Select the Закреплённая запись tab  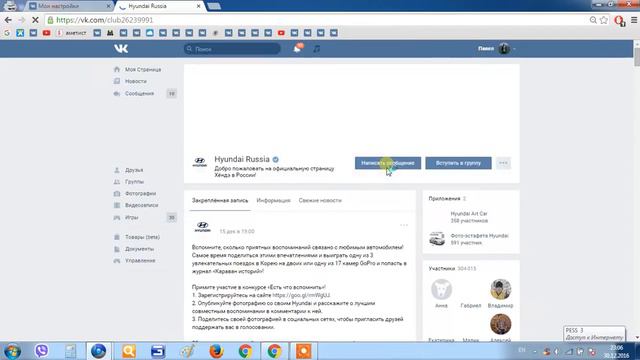click(x=220, y=200)
